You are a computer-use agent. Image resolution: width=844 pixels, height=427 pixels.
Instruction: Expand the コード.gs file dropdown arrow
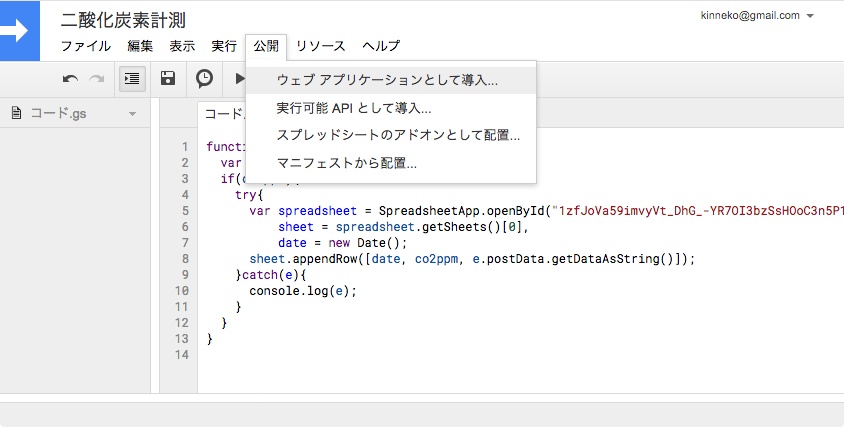click(132, 114)
